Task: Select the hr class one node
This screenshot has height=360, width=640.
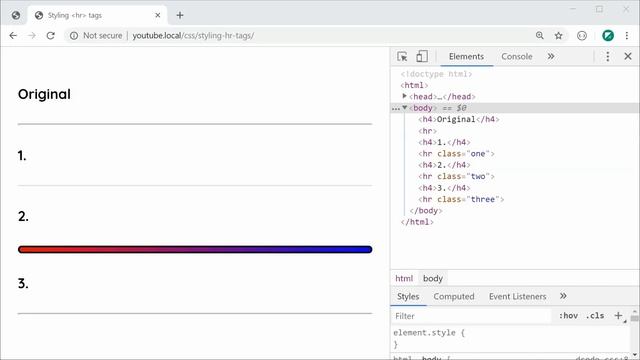Action: point(456,154)
